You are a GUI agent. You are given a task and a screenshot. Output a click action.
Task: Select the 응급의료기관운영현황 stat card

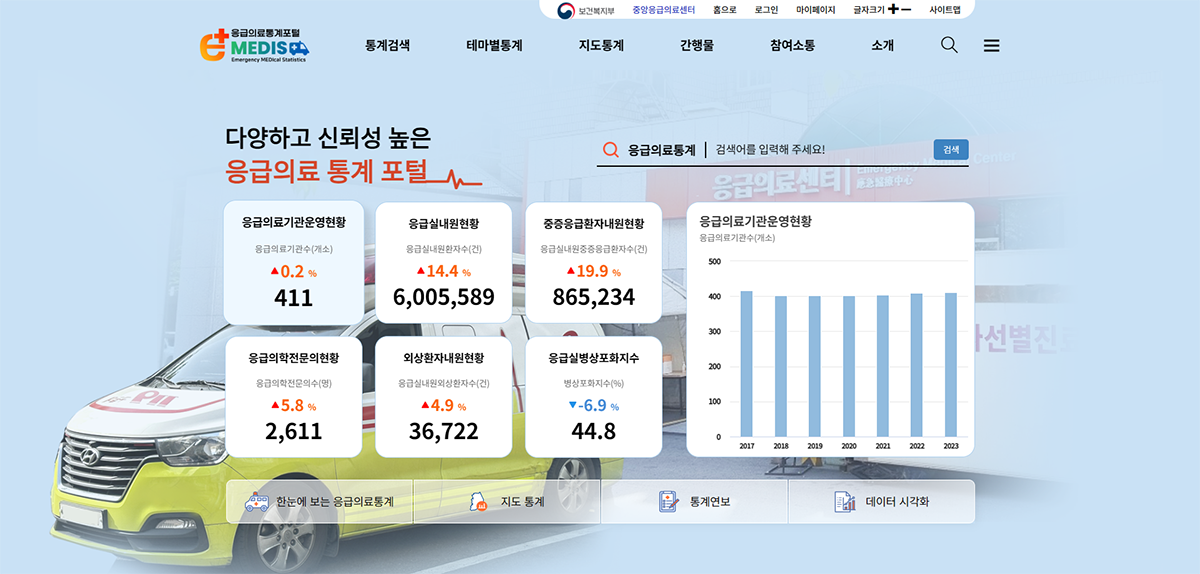point(293,263)
